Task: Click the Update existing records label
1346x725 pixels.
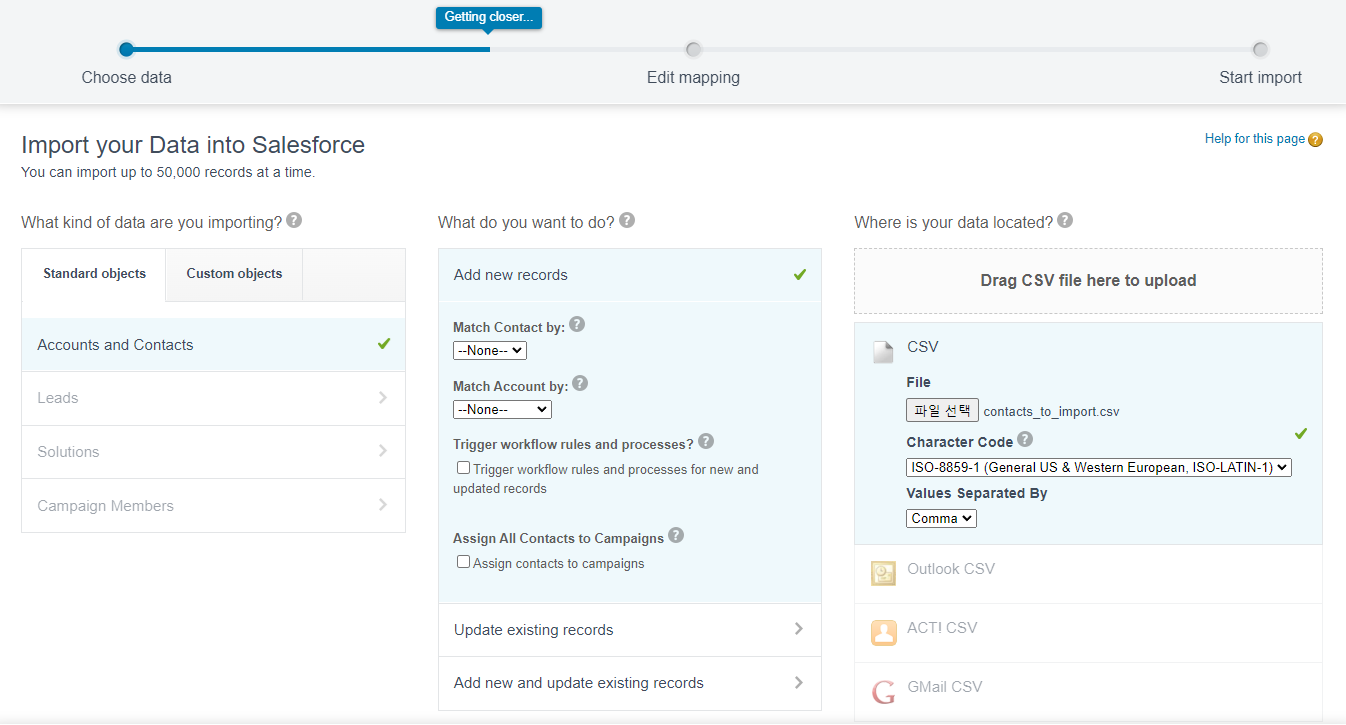Action: click(x=533, y=630)
